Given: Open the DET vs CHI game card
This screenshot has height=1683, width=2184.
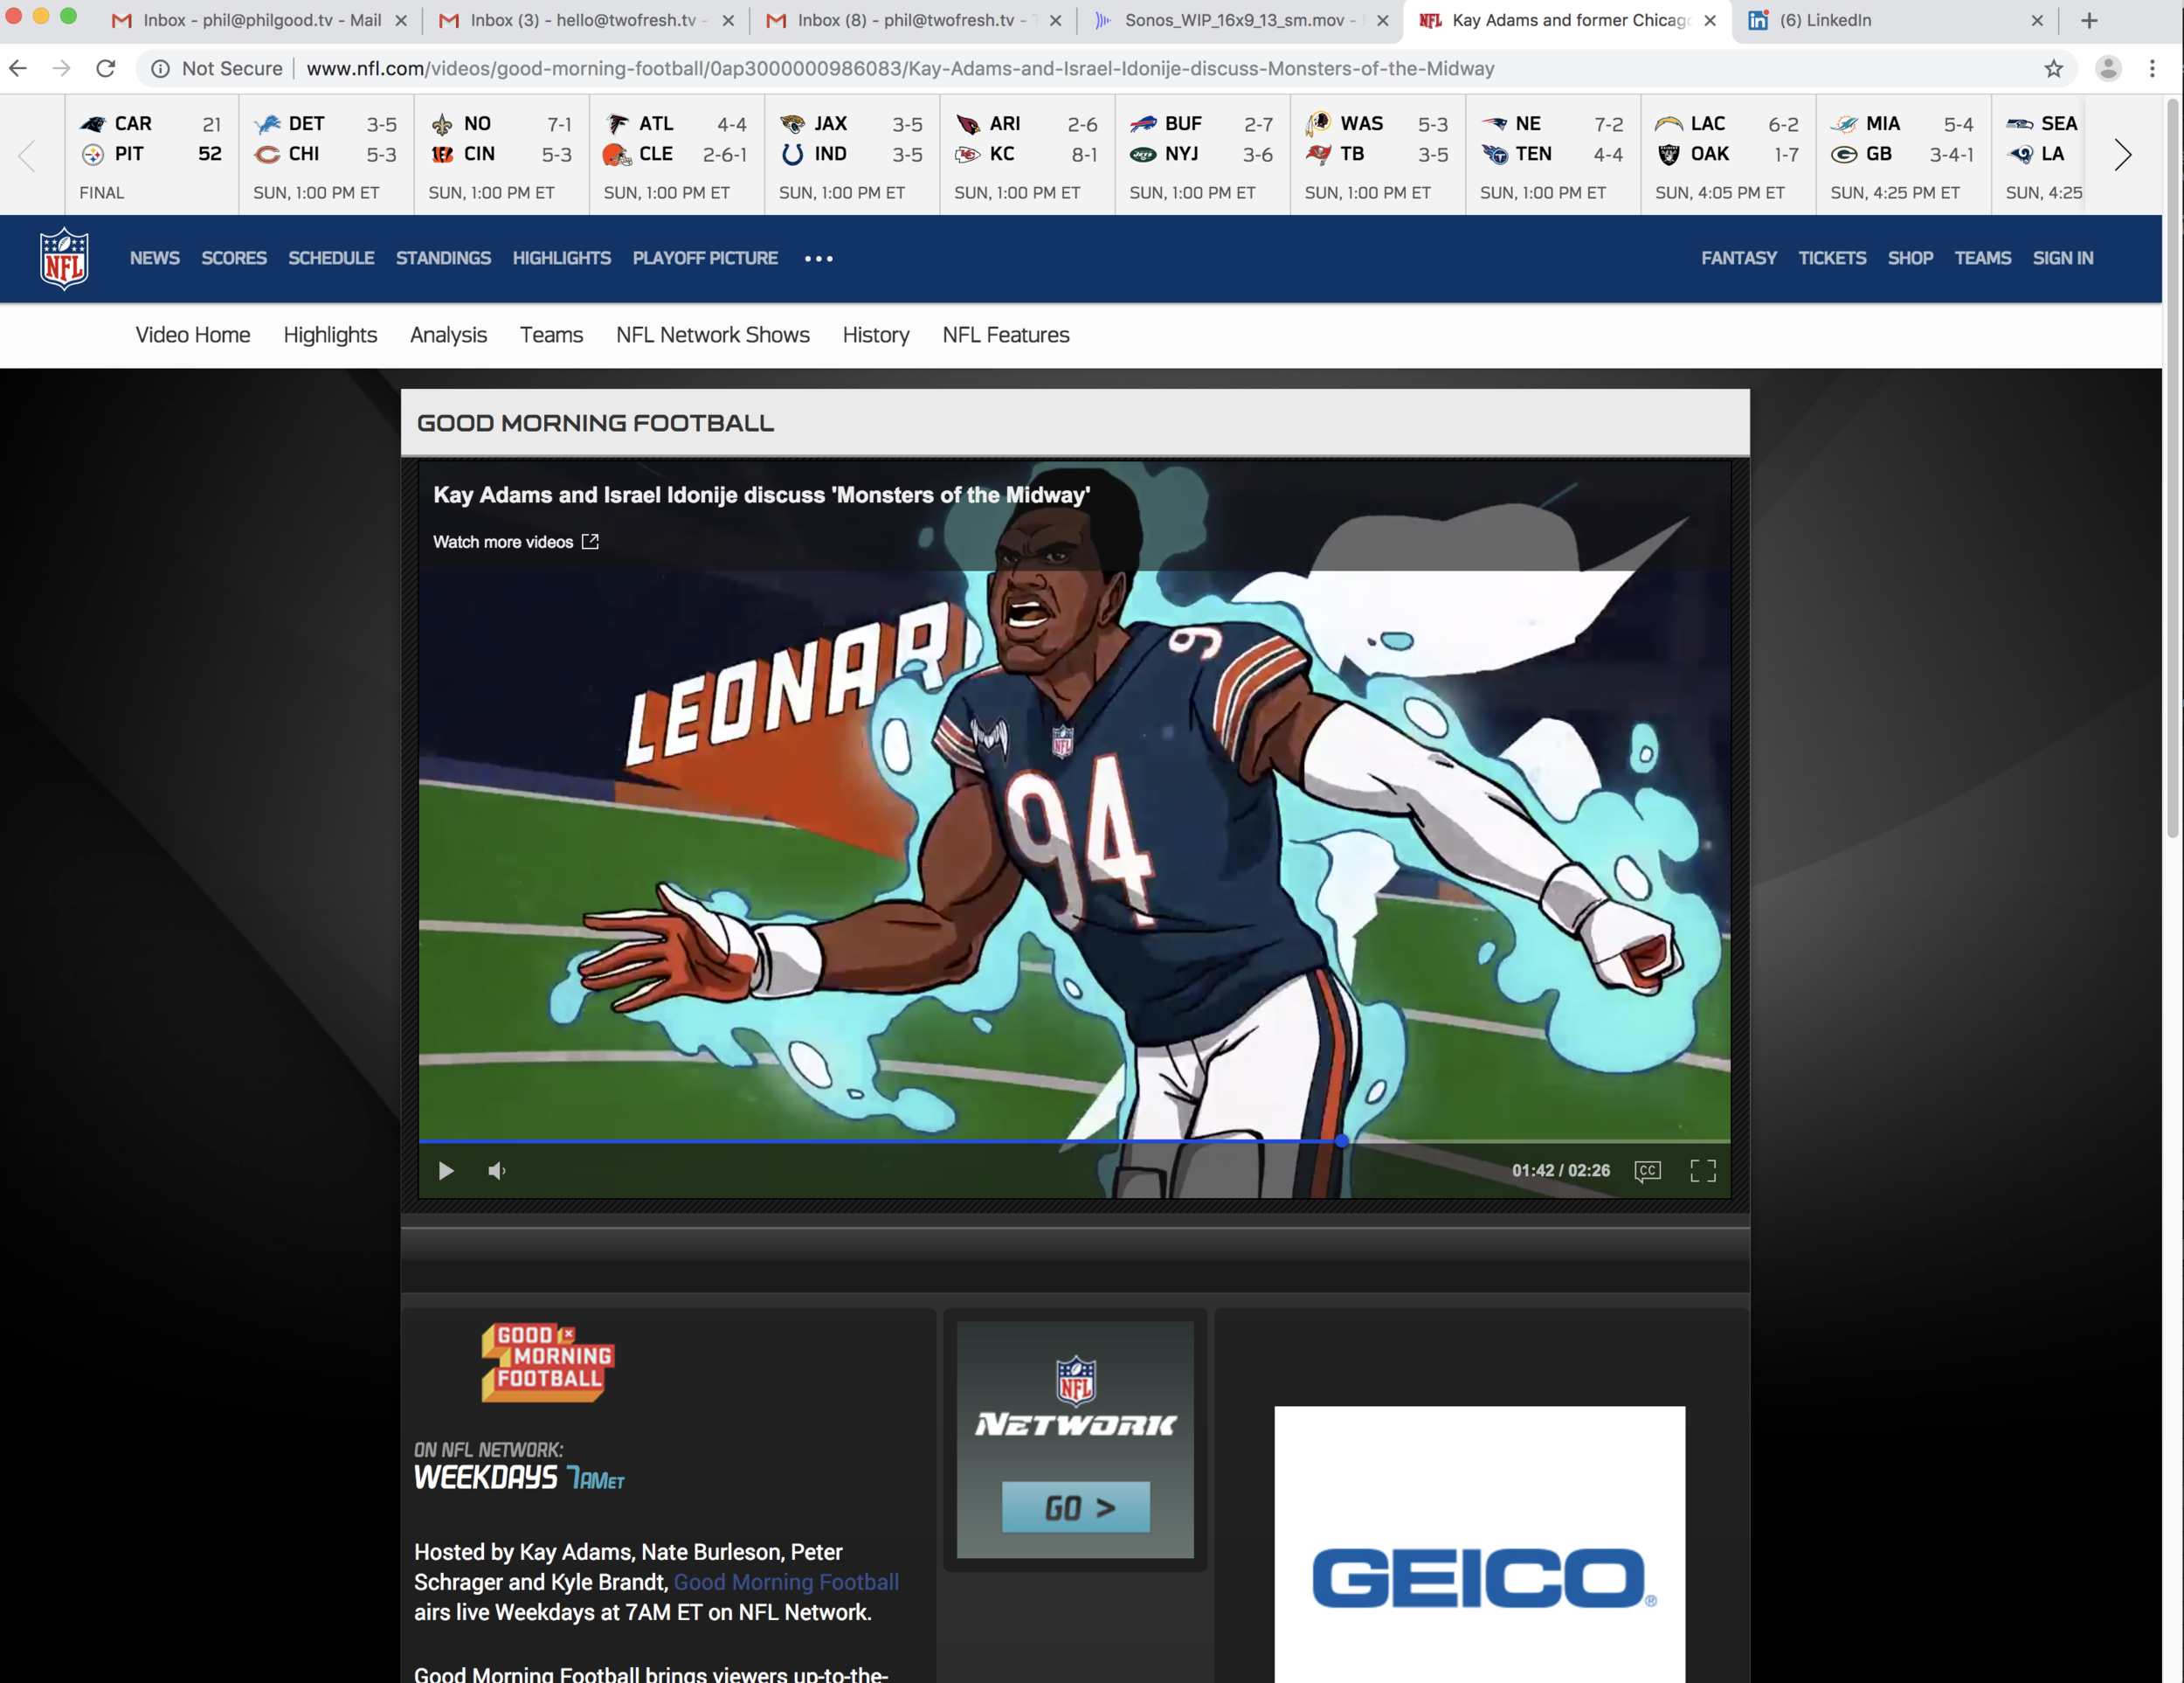Looking at the screenshot, I should point(326,155).
